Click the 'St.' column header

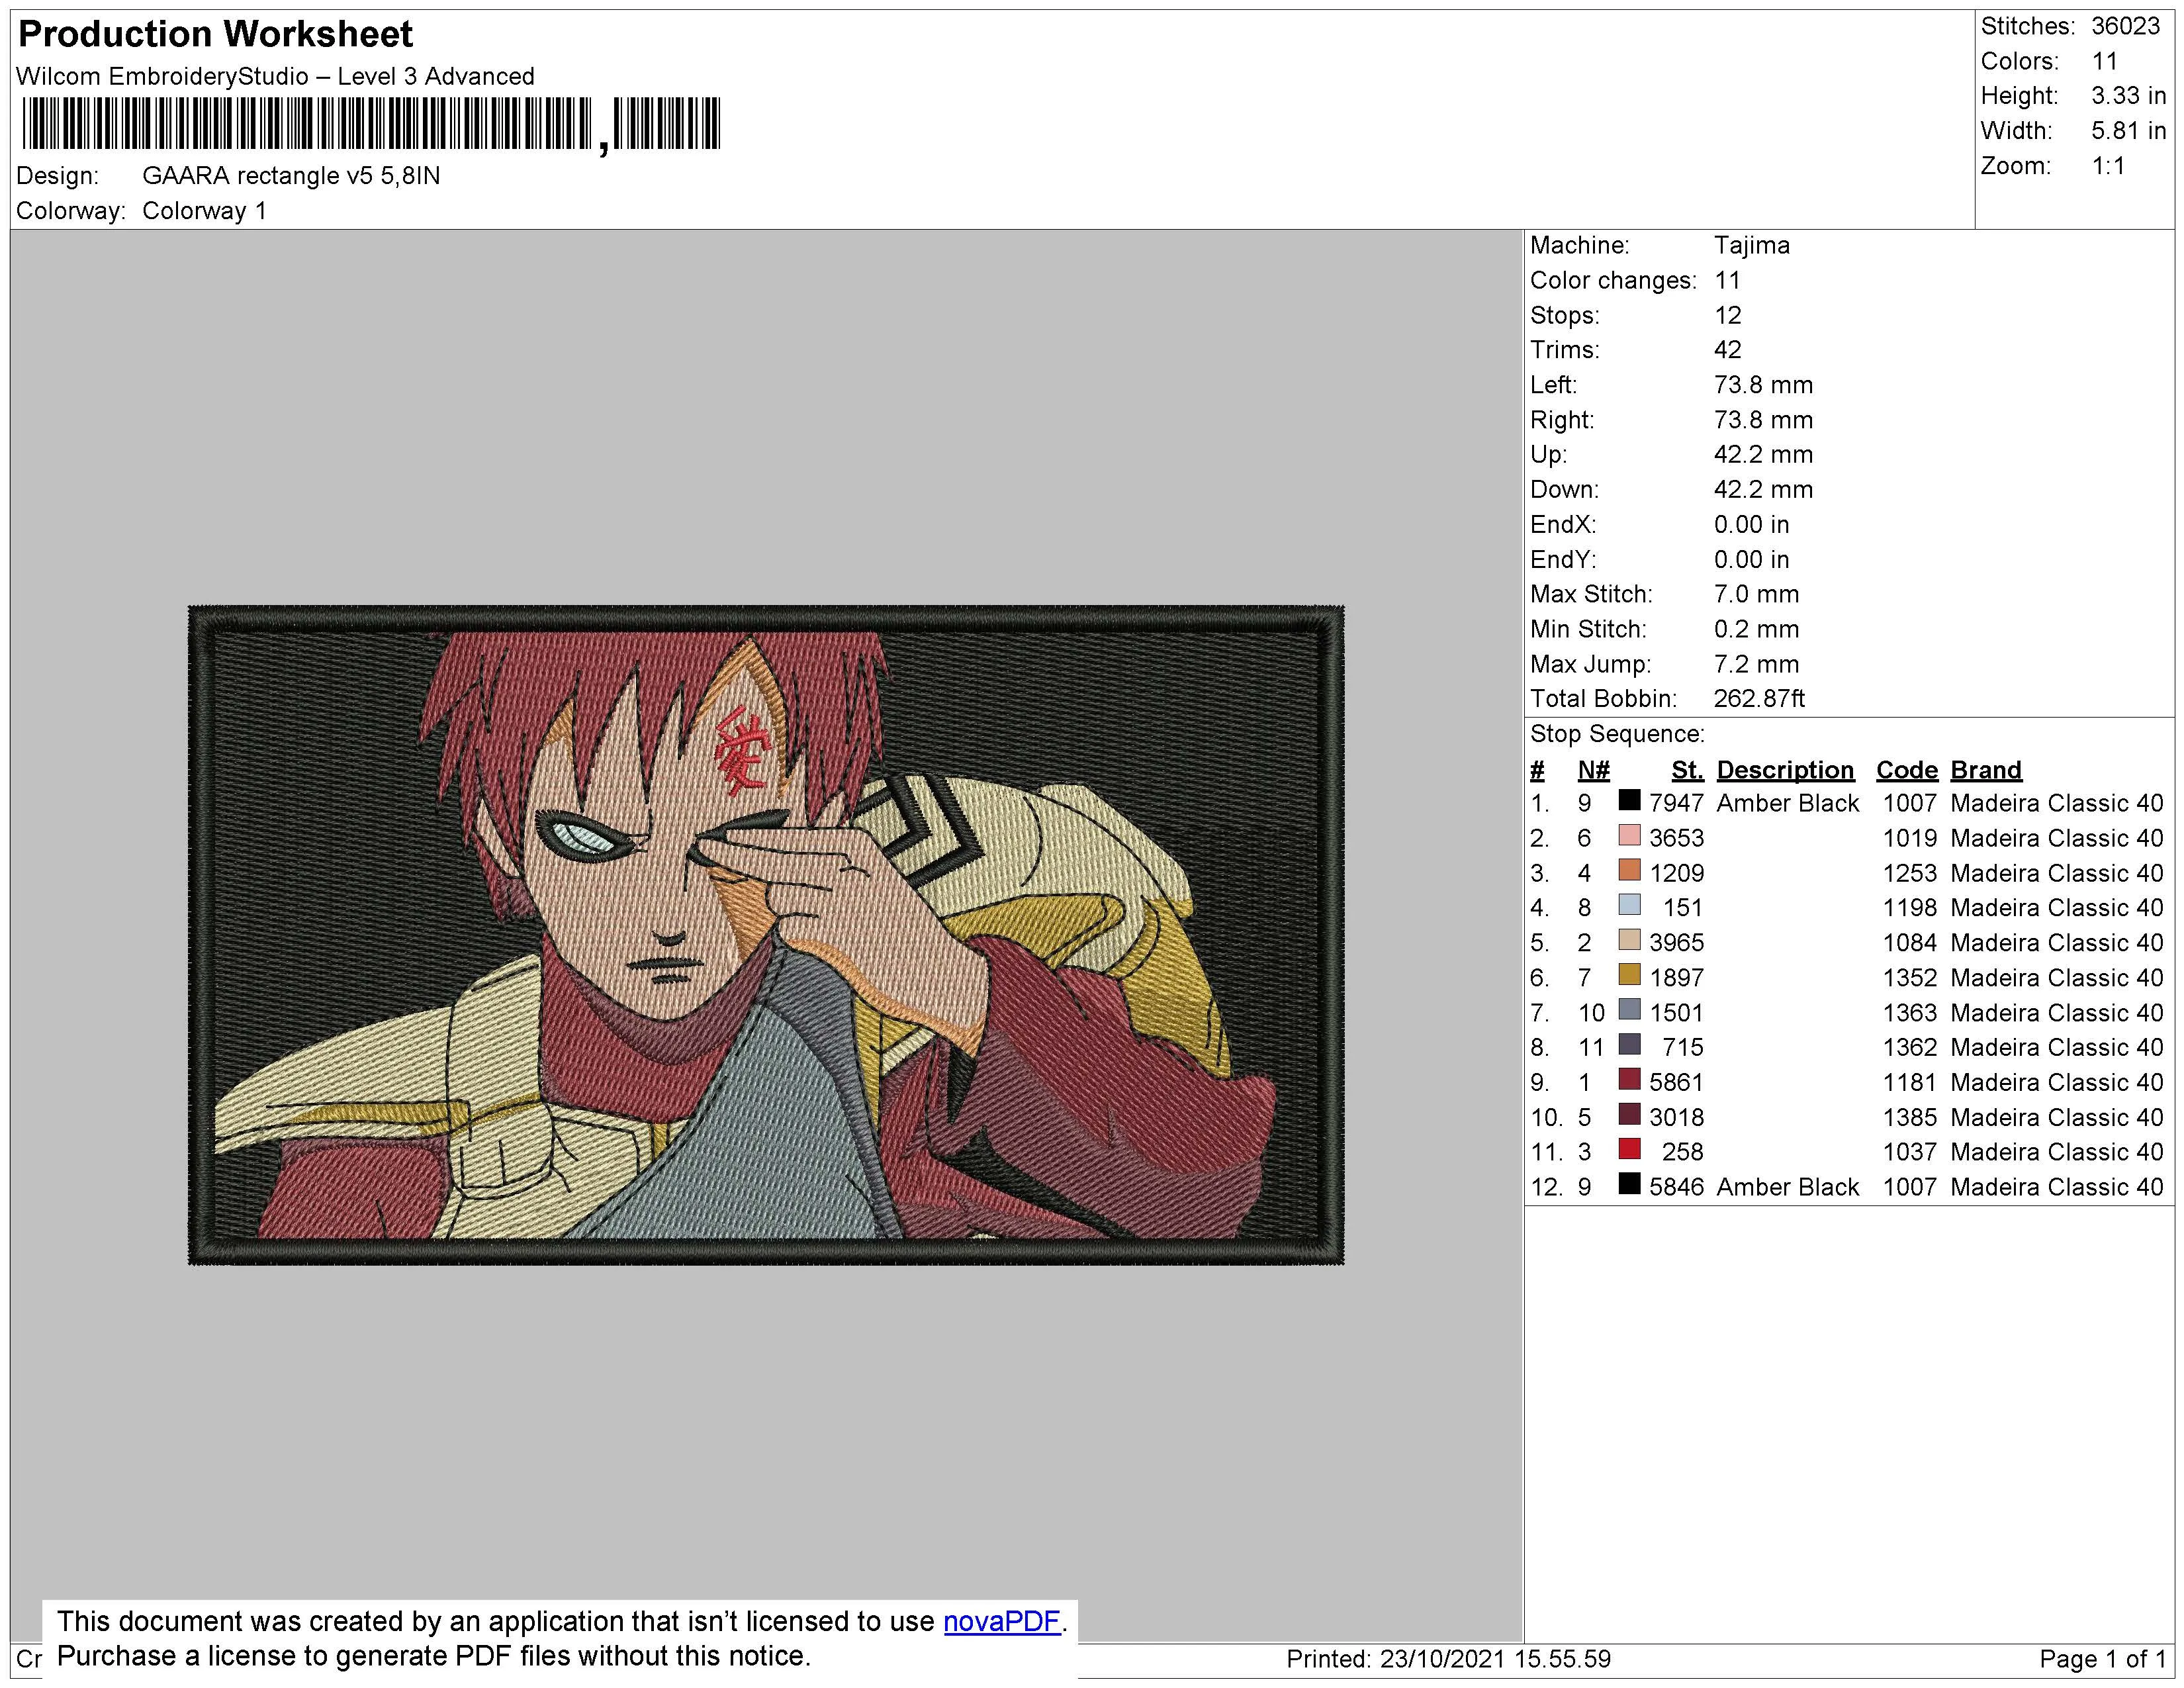pyautogui.click(x=1687, y=770)
